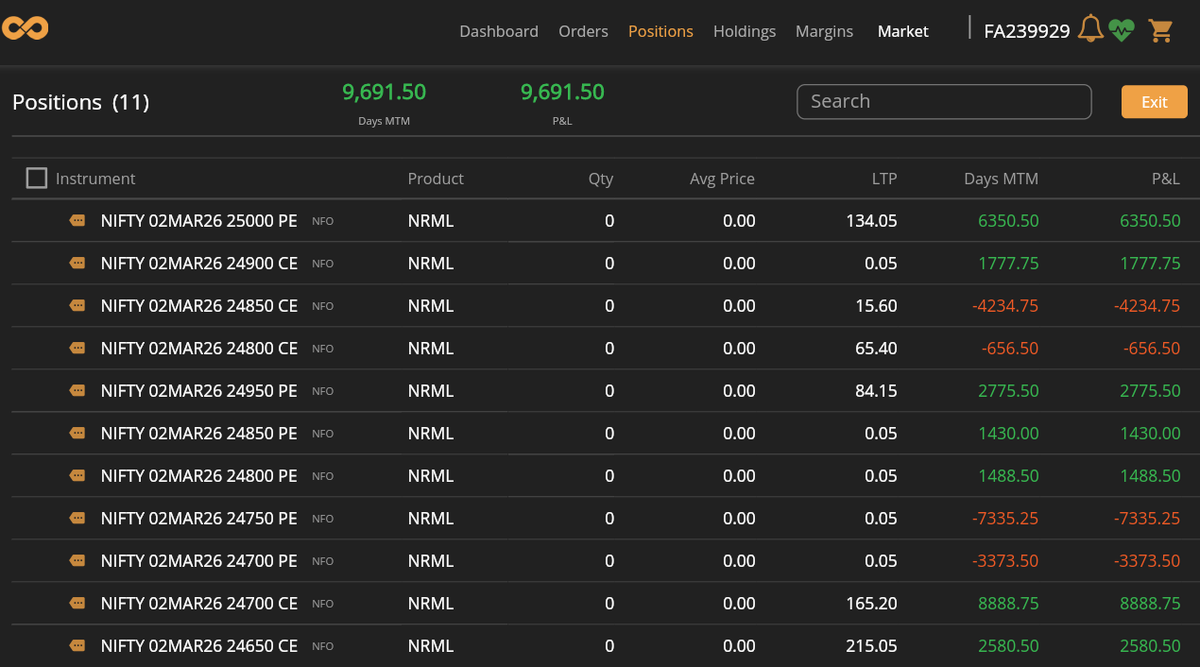Select NIFTY 02MAR26 24750 PE instrument name

point(199,518)
